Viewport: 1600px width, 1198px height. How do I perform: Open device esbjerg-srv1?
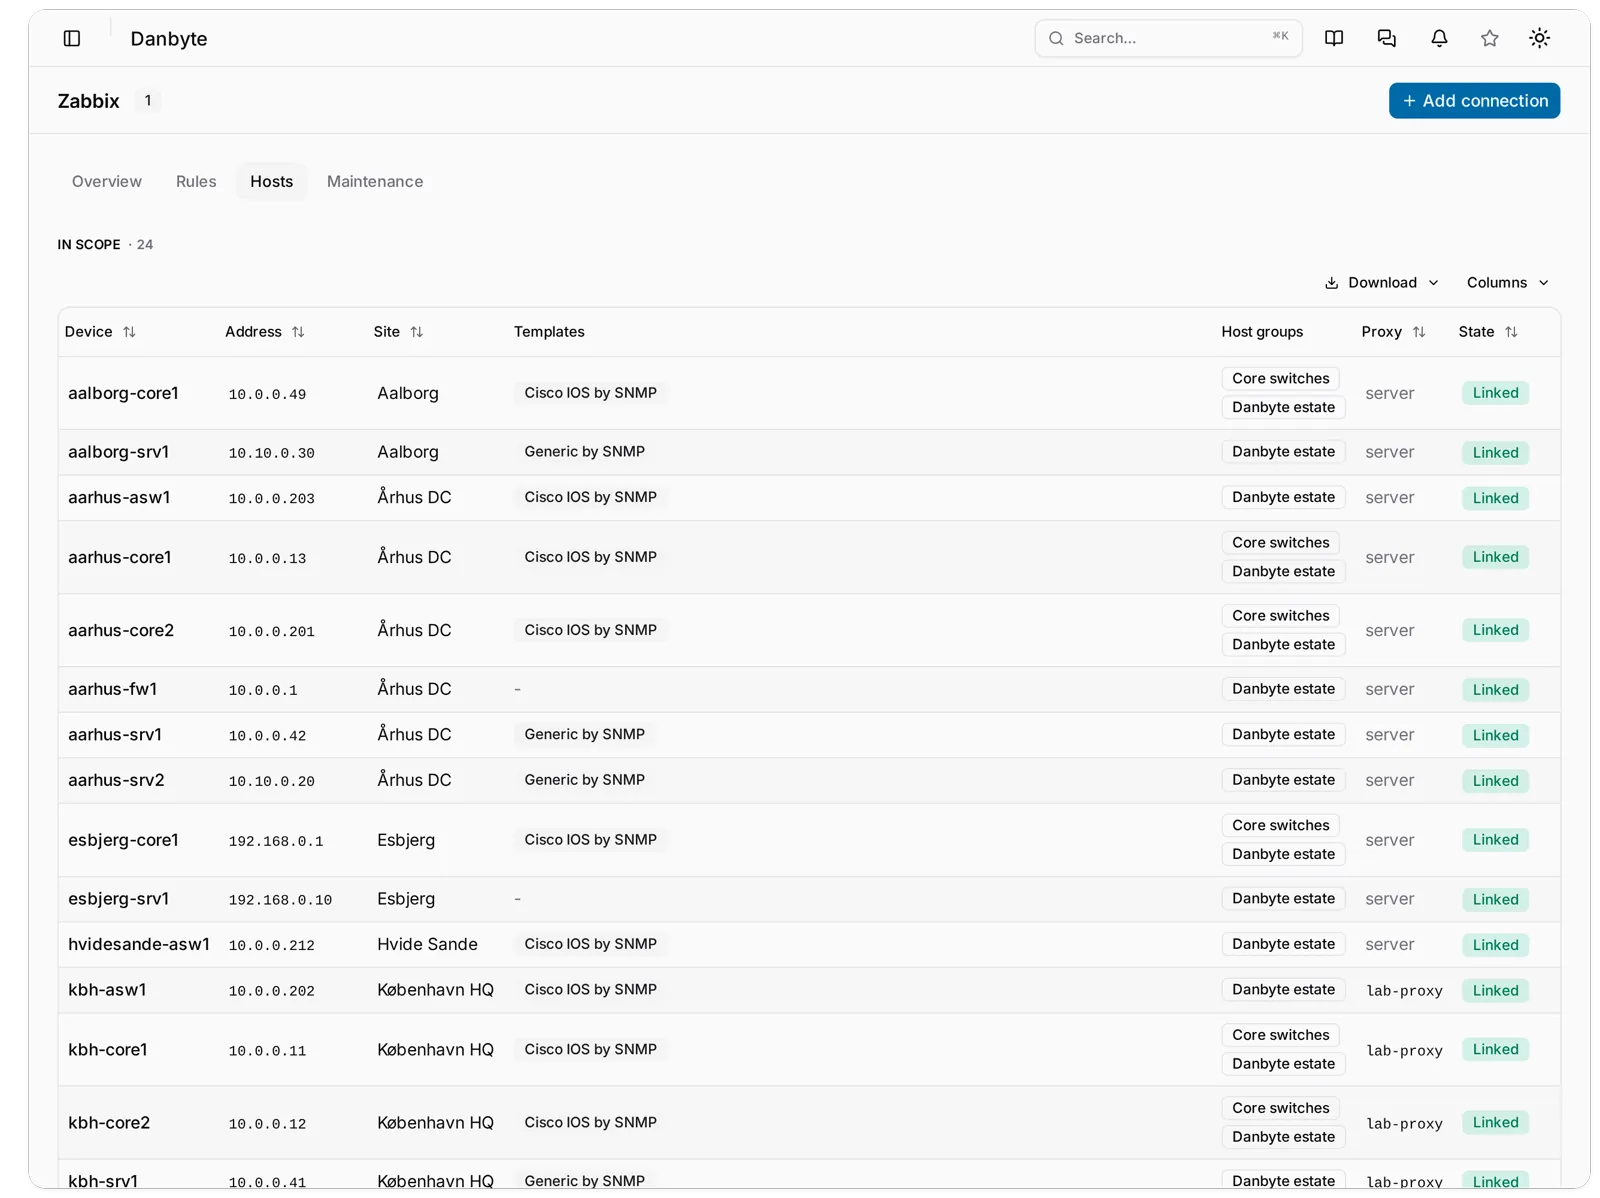click(118, 899)
